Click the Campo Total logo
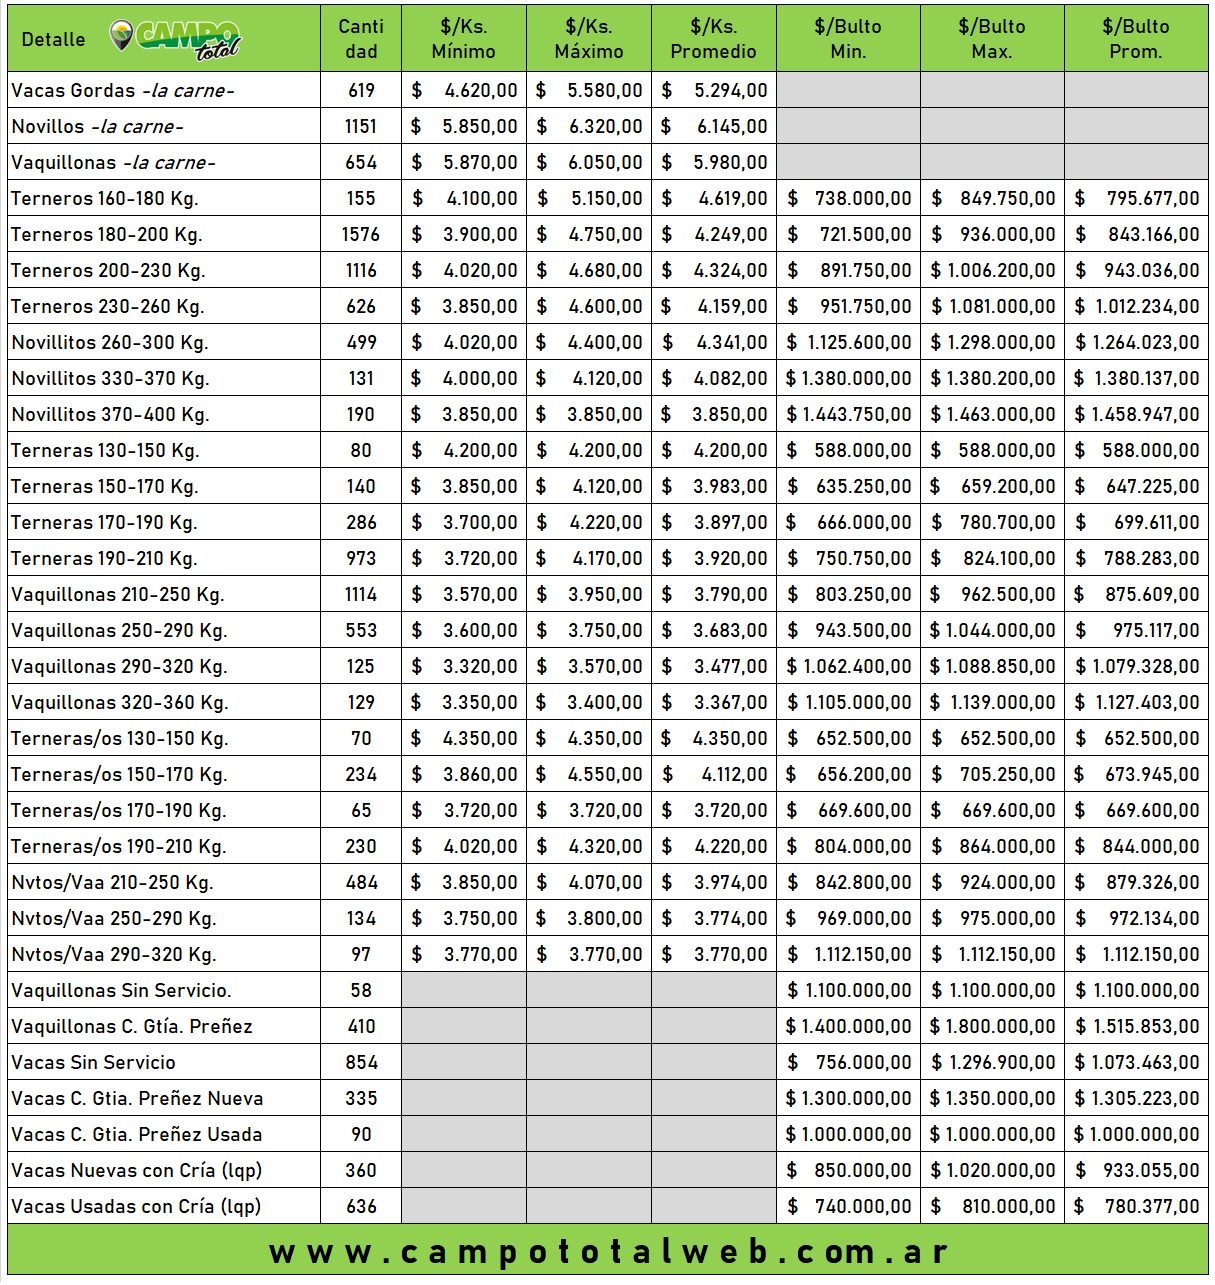This screenshot has height=1285, width=1215. (x=175, y=39)
